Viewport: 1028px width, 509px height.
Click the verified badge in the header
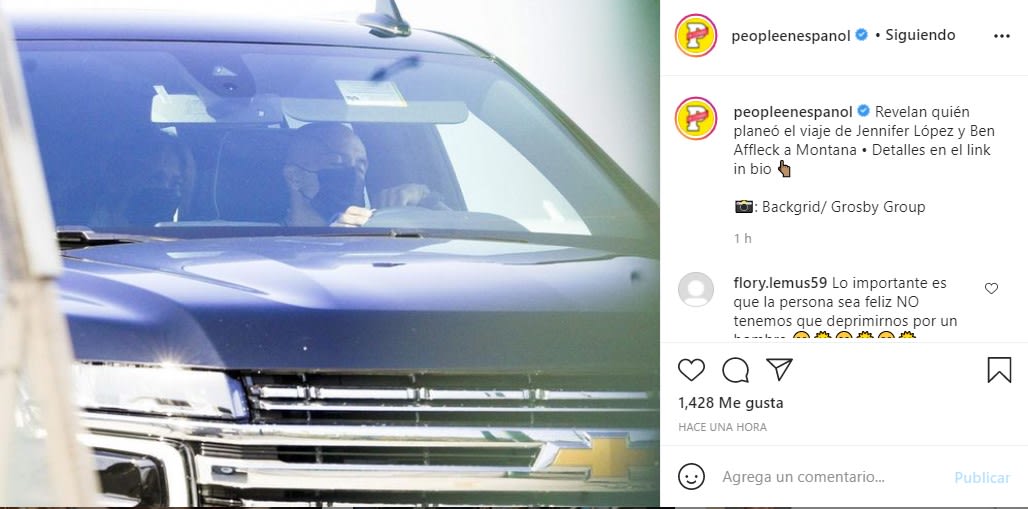pos(861,35)
